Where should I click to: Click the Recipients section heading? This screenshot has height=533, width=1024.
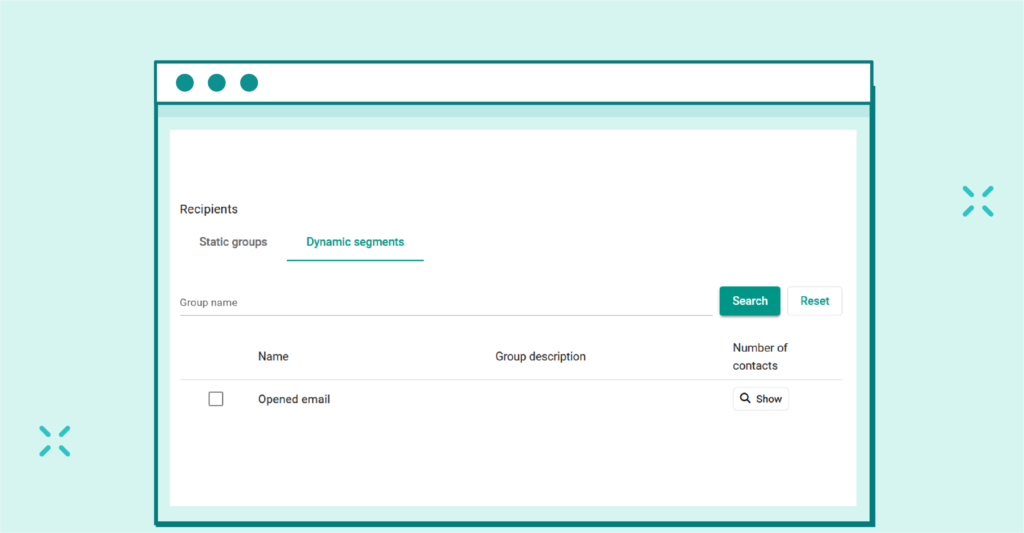[x=209, y=209]
